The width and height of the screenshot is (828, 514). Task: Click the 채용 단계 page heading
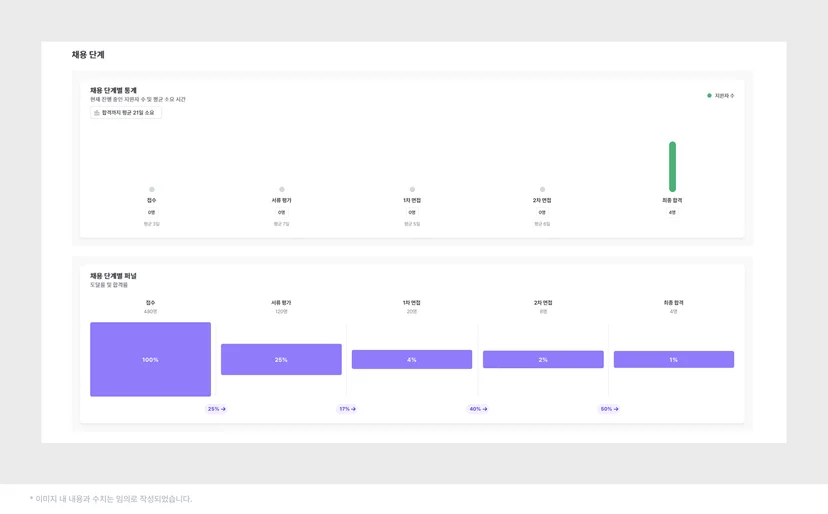88,54
